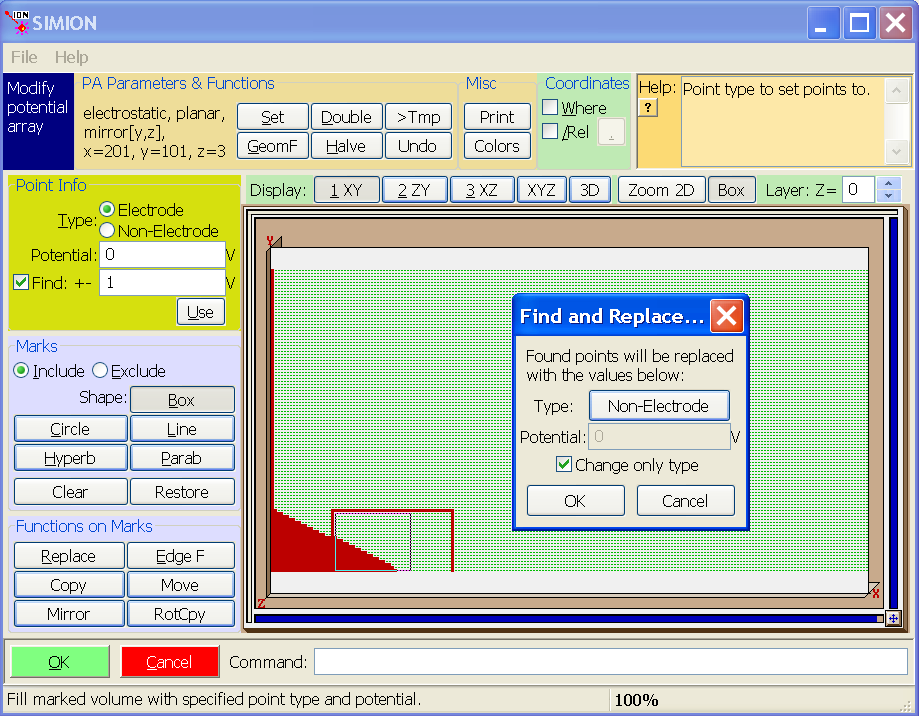Switch display to 2 ZY view
Image resolution: width=919 pixels, height=716 pixels.
coord(414,190)
